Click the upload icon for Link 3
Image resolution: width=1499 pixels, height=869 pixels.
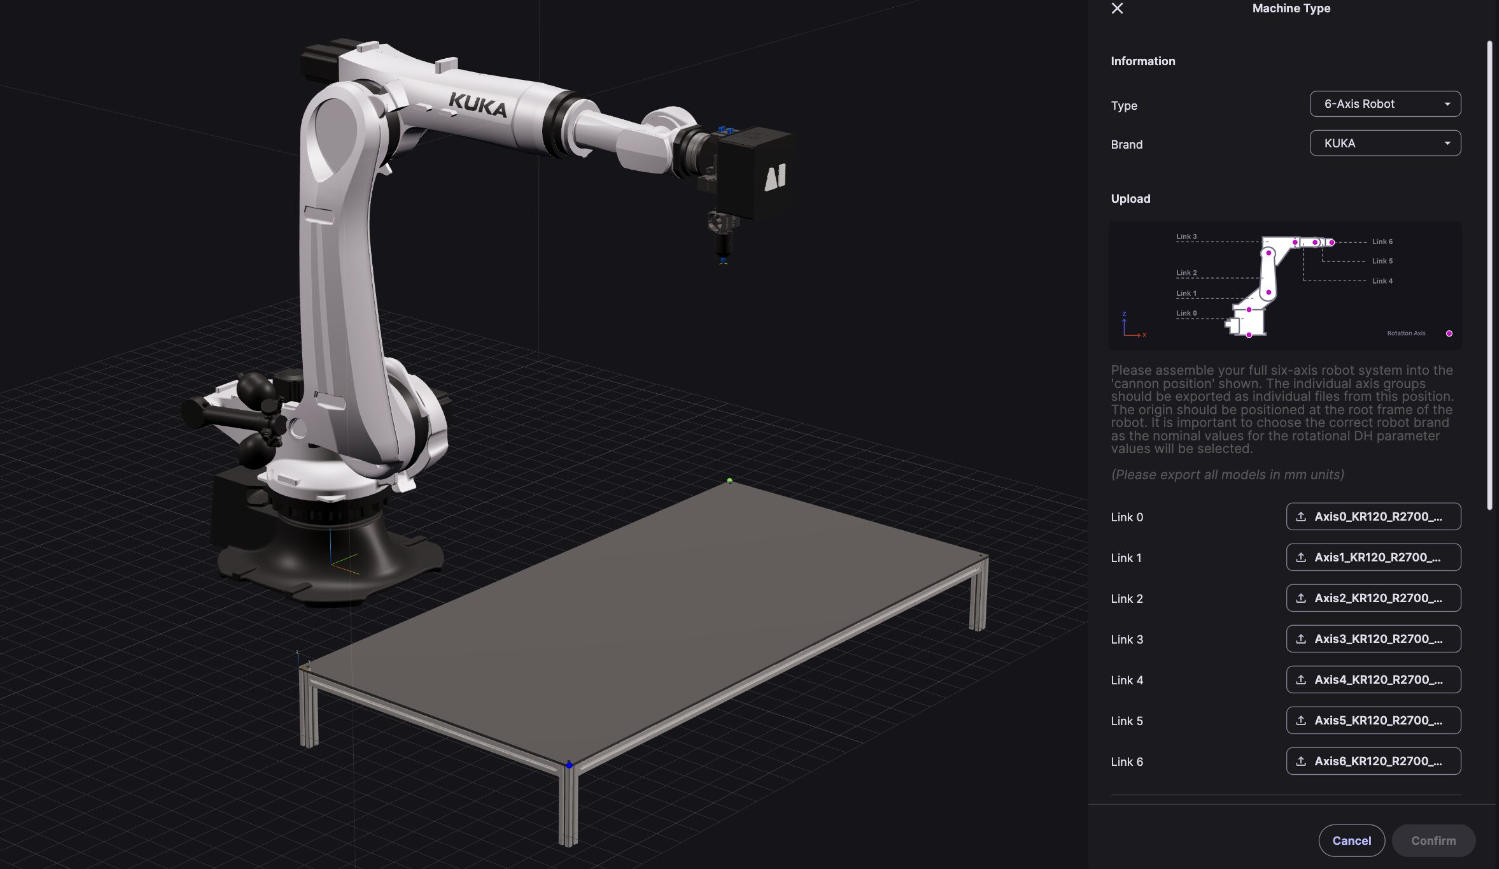[x=1301, y=639]
